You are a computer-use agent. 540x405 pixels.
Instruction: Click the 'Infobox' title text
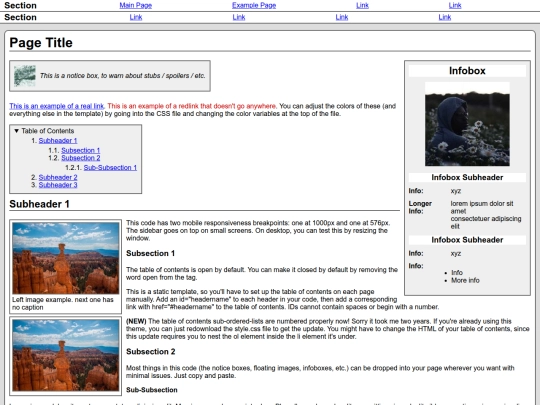(467, 71)
